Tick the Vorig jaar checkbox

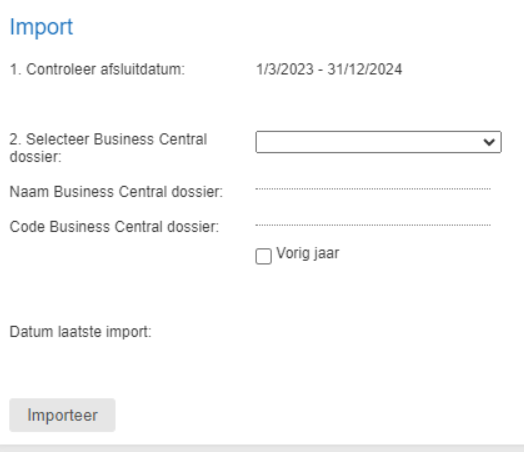(263, 256)
